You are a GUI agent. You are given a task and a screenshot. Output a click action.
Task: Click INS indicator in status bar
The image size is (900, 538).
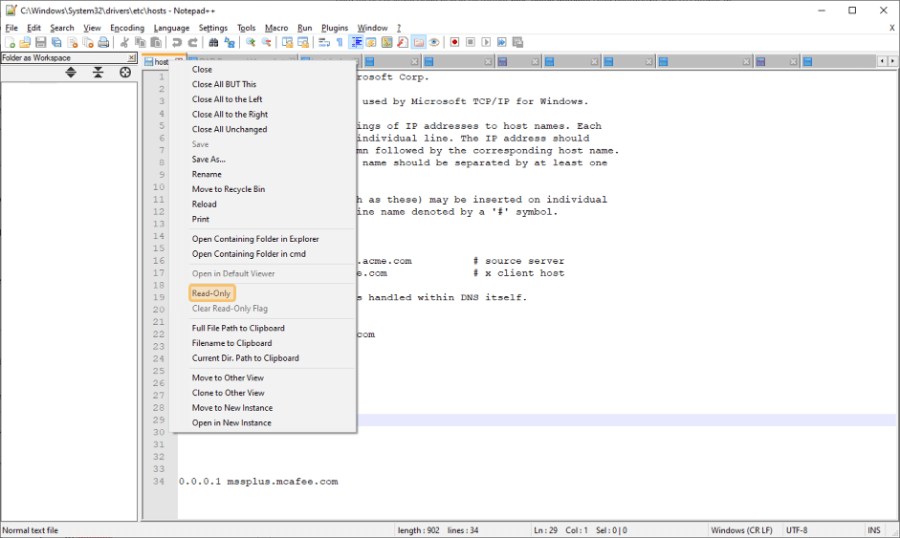[874, 530]
